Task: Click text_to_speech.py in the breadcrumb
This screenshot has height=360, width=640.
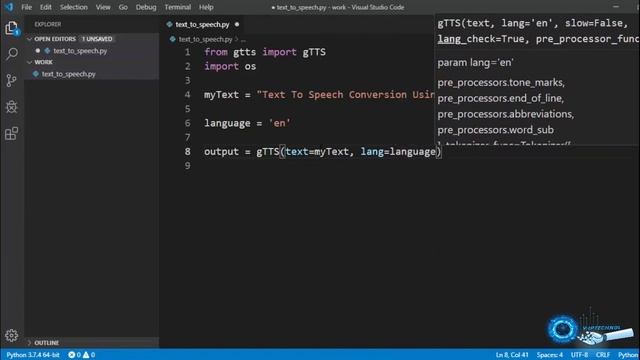Action: (205, 39)
